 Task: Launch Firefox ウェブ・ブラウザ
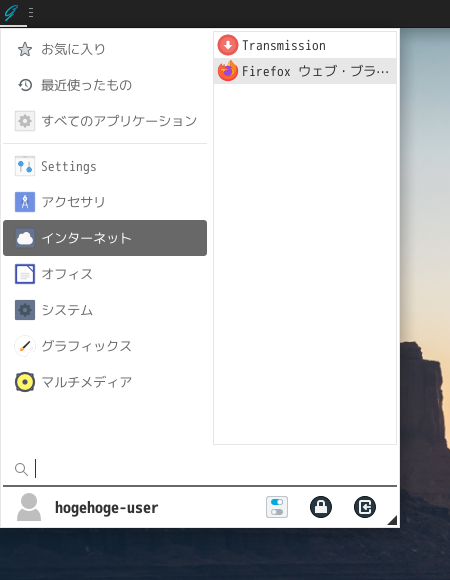click(x=305, y=71)
